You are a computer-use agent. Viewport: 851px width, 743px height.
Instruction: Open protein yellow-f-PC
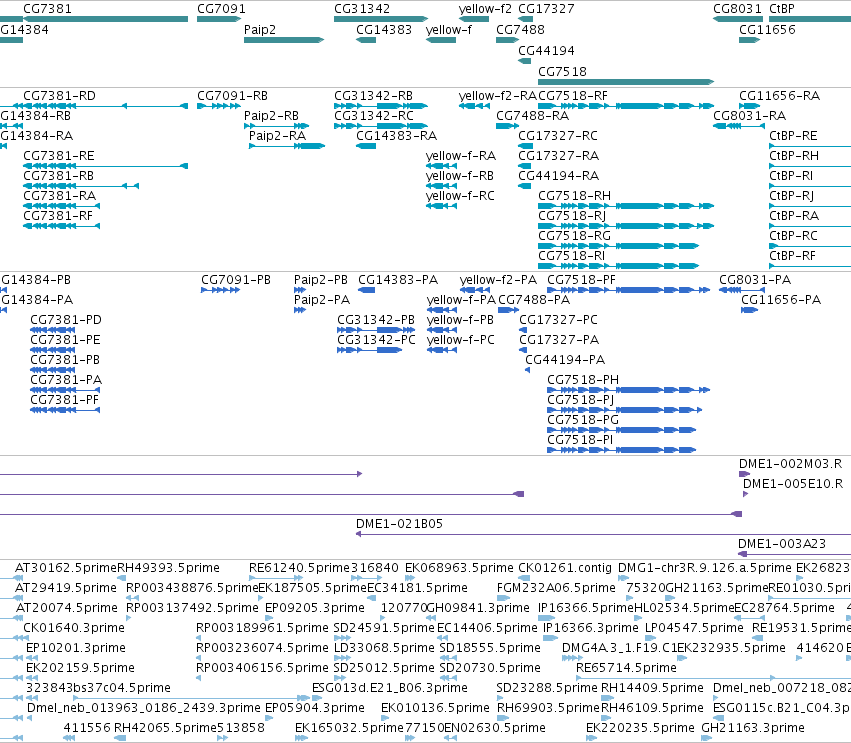pos(442,350)
